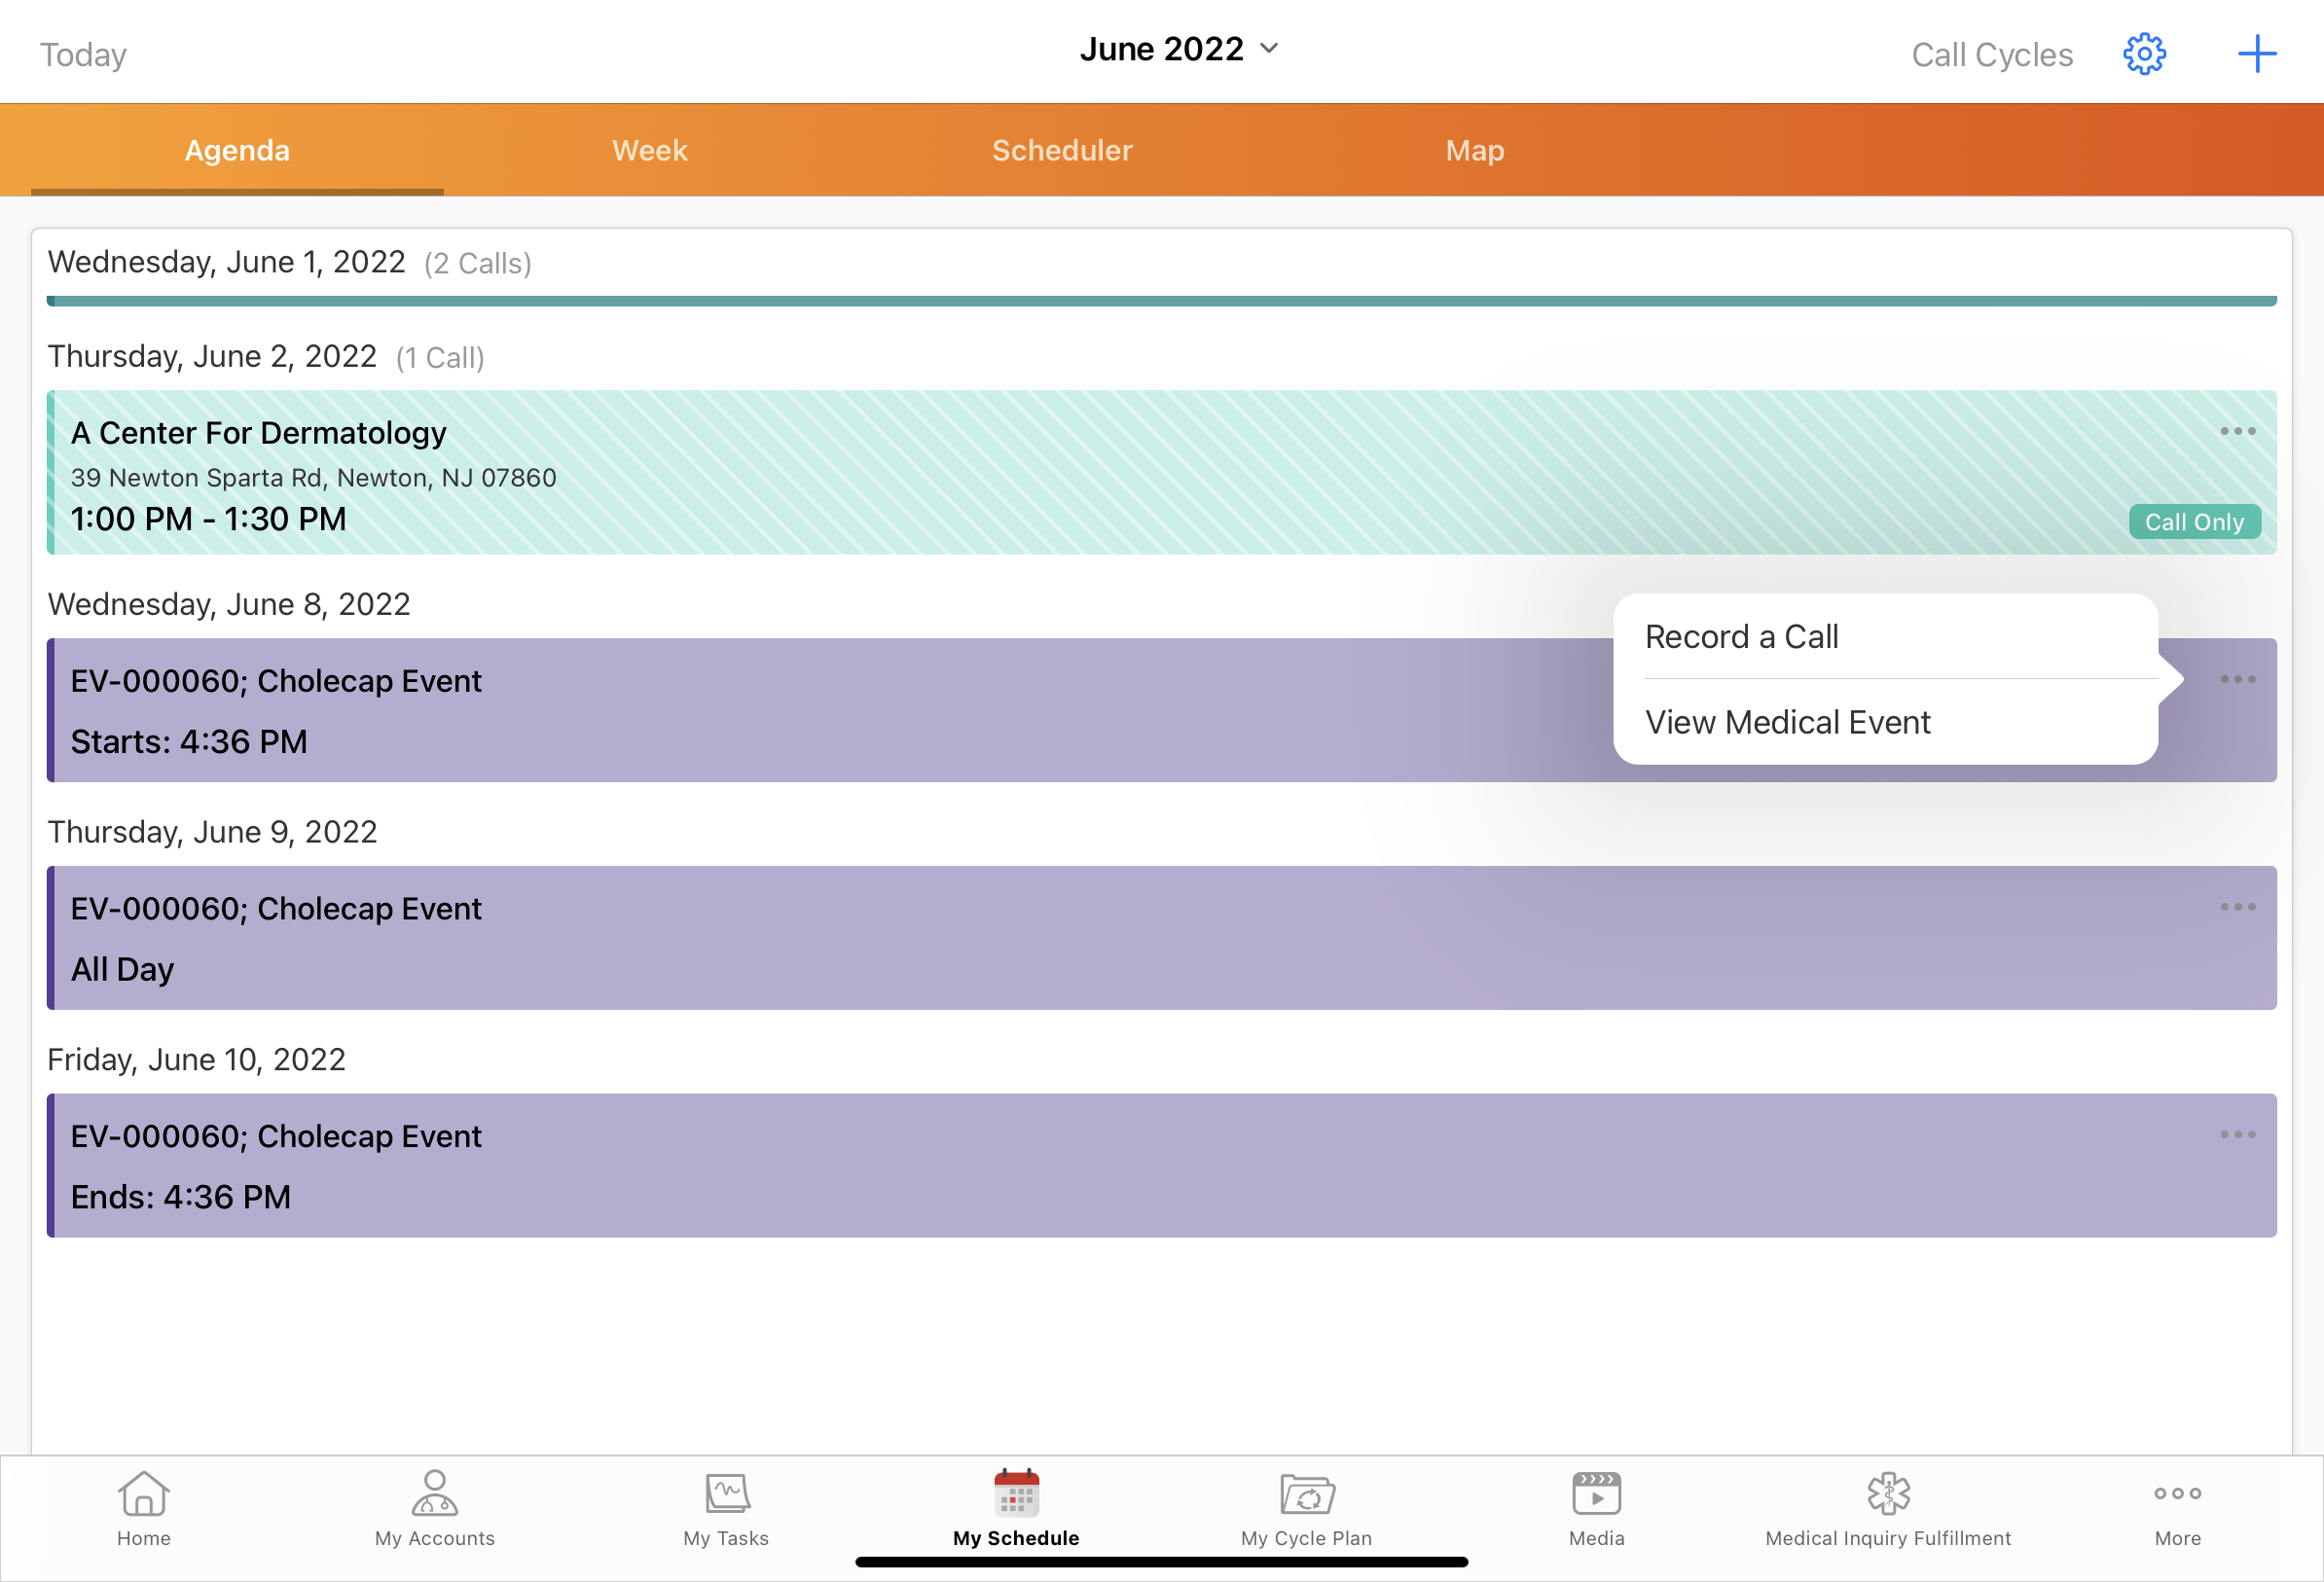Tap the More tab bar icon
The image size is (2324, 1582).
pos(2177,1495)
